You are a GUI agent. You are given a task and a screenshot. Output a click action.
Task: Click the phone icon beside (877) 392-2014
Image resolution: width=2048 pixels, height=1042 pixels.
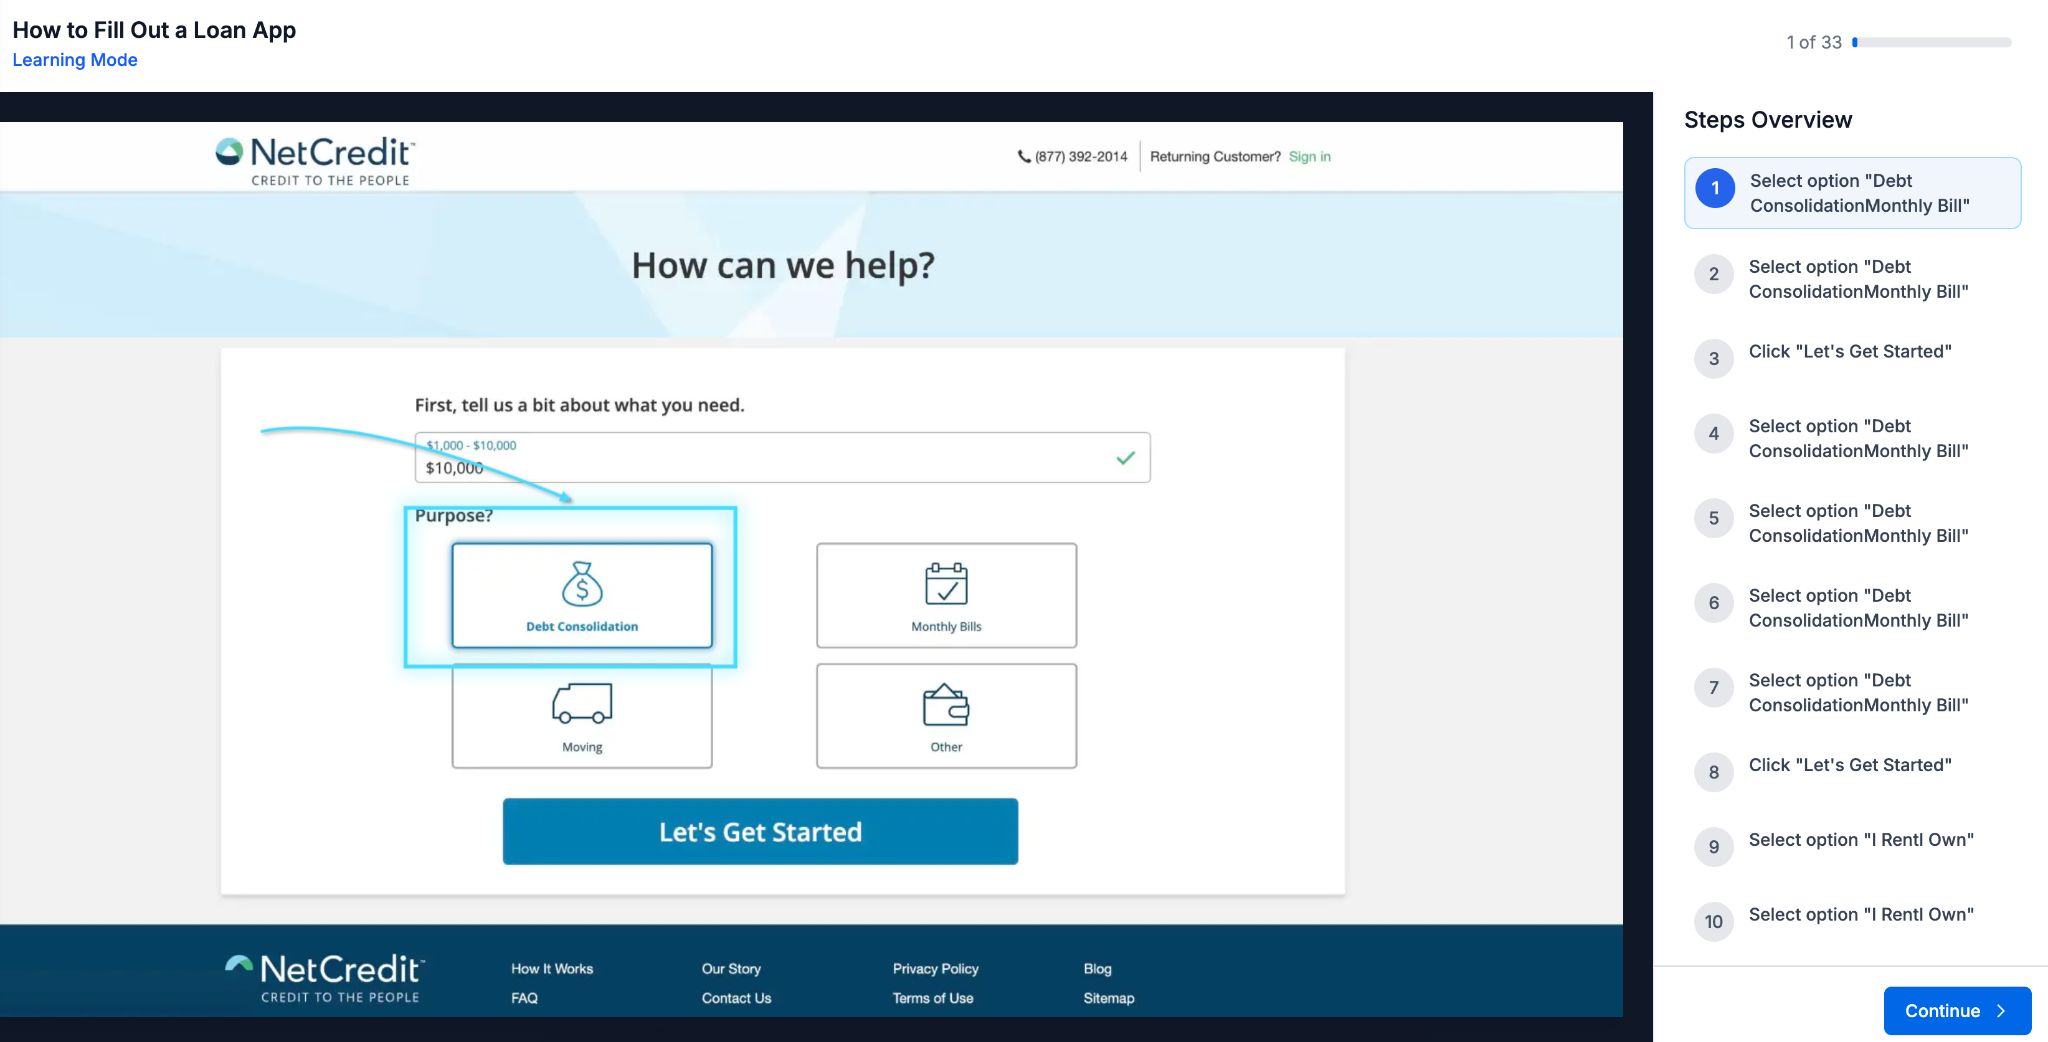coord(1024,156)
